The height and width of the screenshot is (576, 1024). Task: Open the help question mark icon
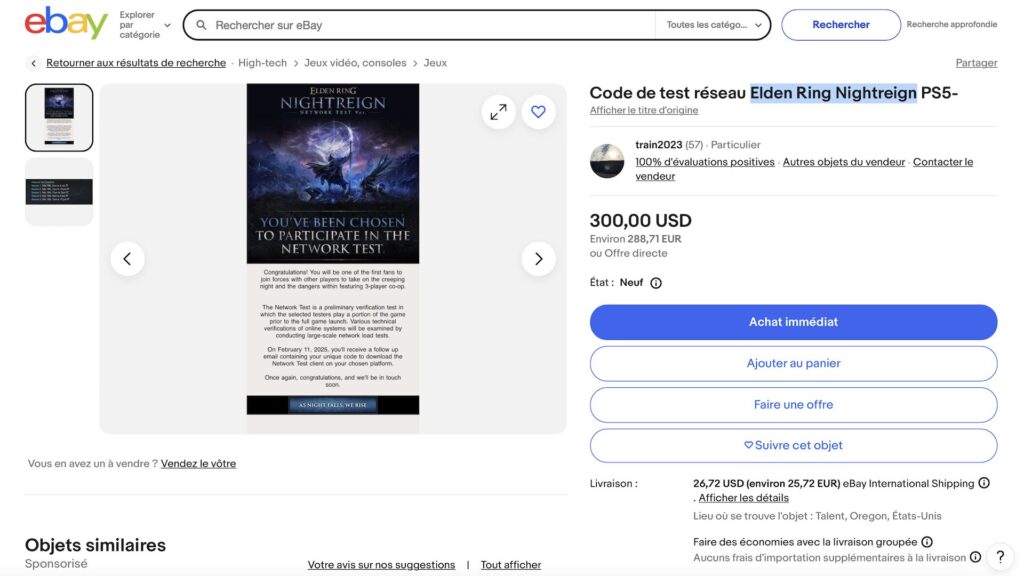point(1000,557)
